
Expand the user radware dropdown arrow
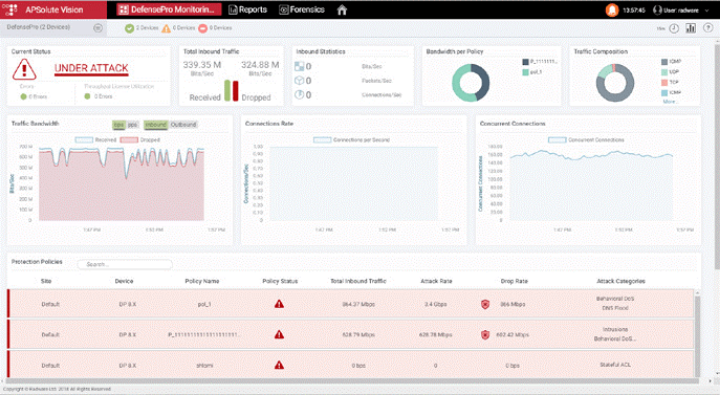point(707,10)
